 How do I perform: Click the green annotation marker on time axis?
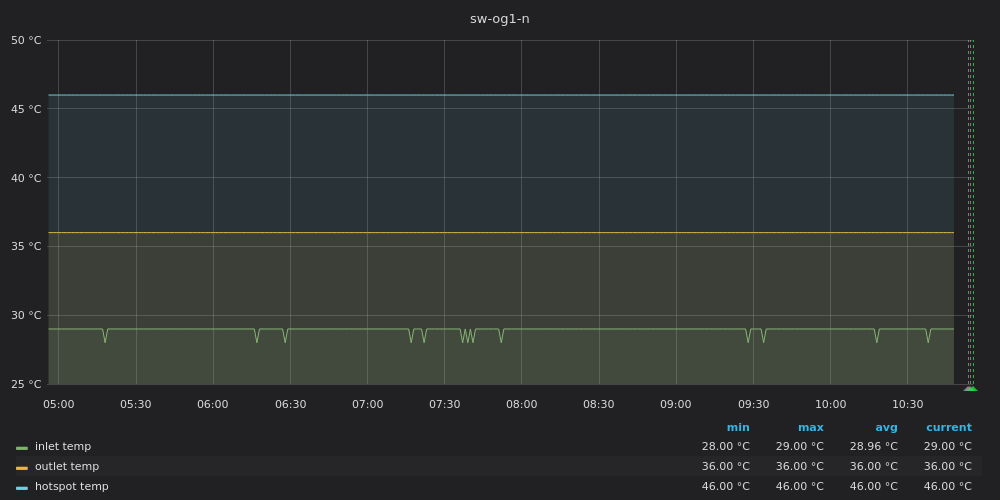click(x=970, y=388)
